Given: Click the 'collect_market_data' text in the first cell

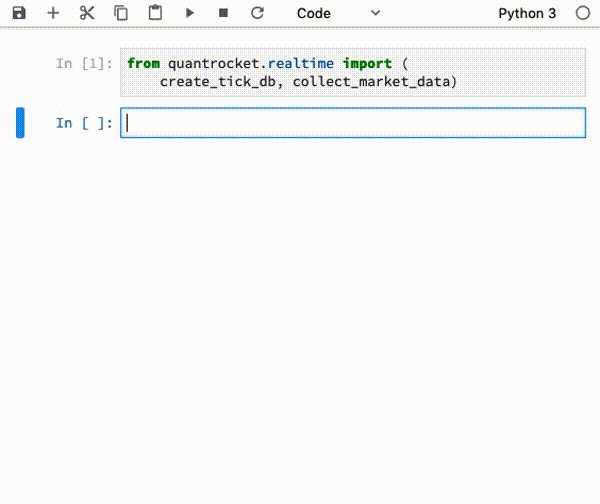Looking at the screenshot, I should tap(371, 82).
